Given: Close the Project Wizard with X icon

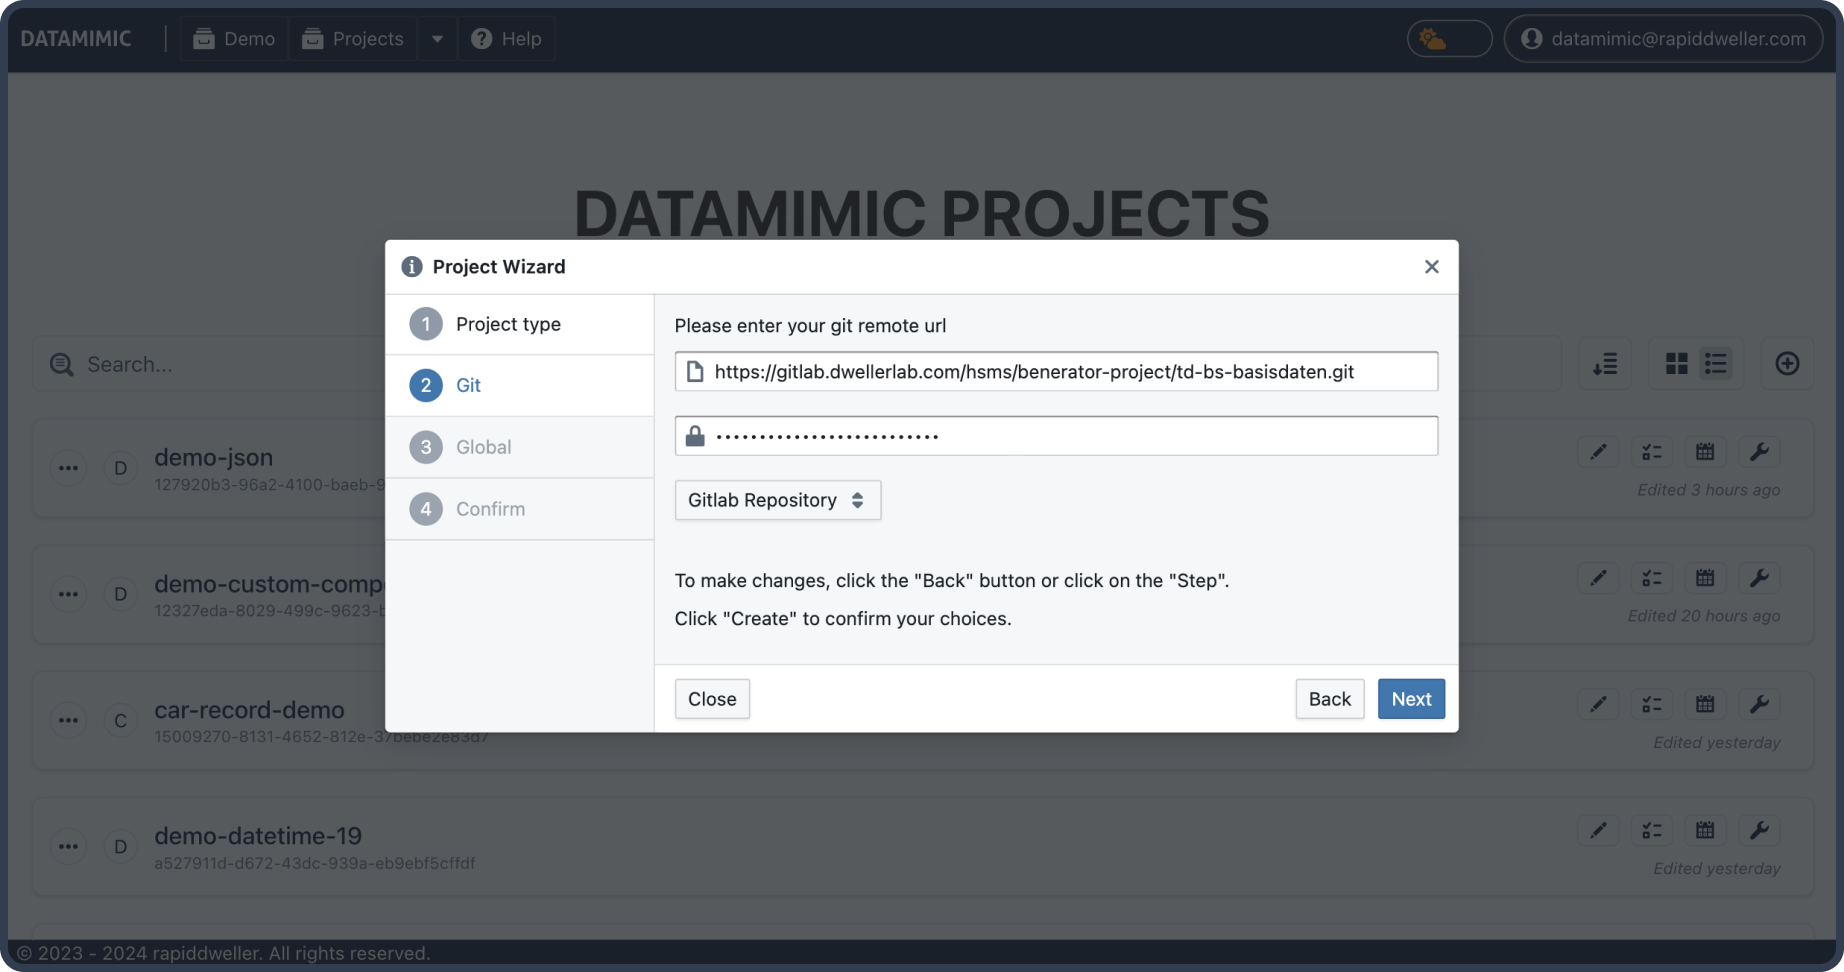Looking at the screenshot, I should click(1431, 267).
